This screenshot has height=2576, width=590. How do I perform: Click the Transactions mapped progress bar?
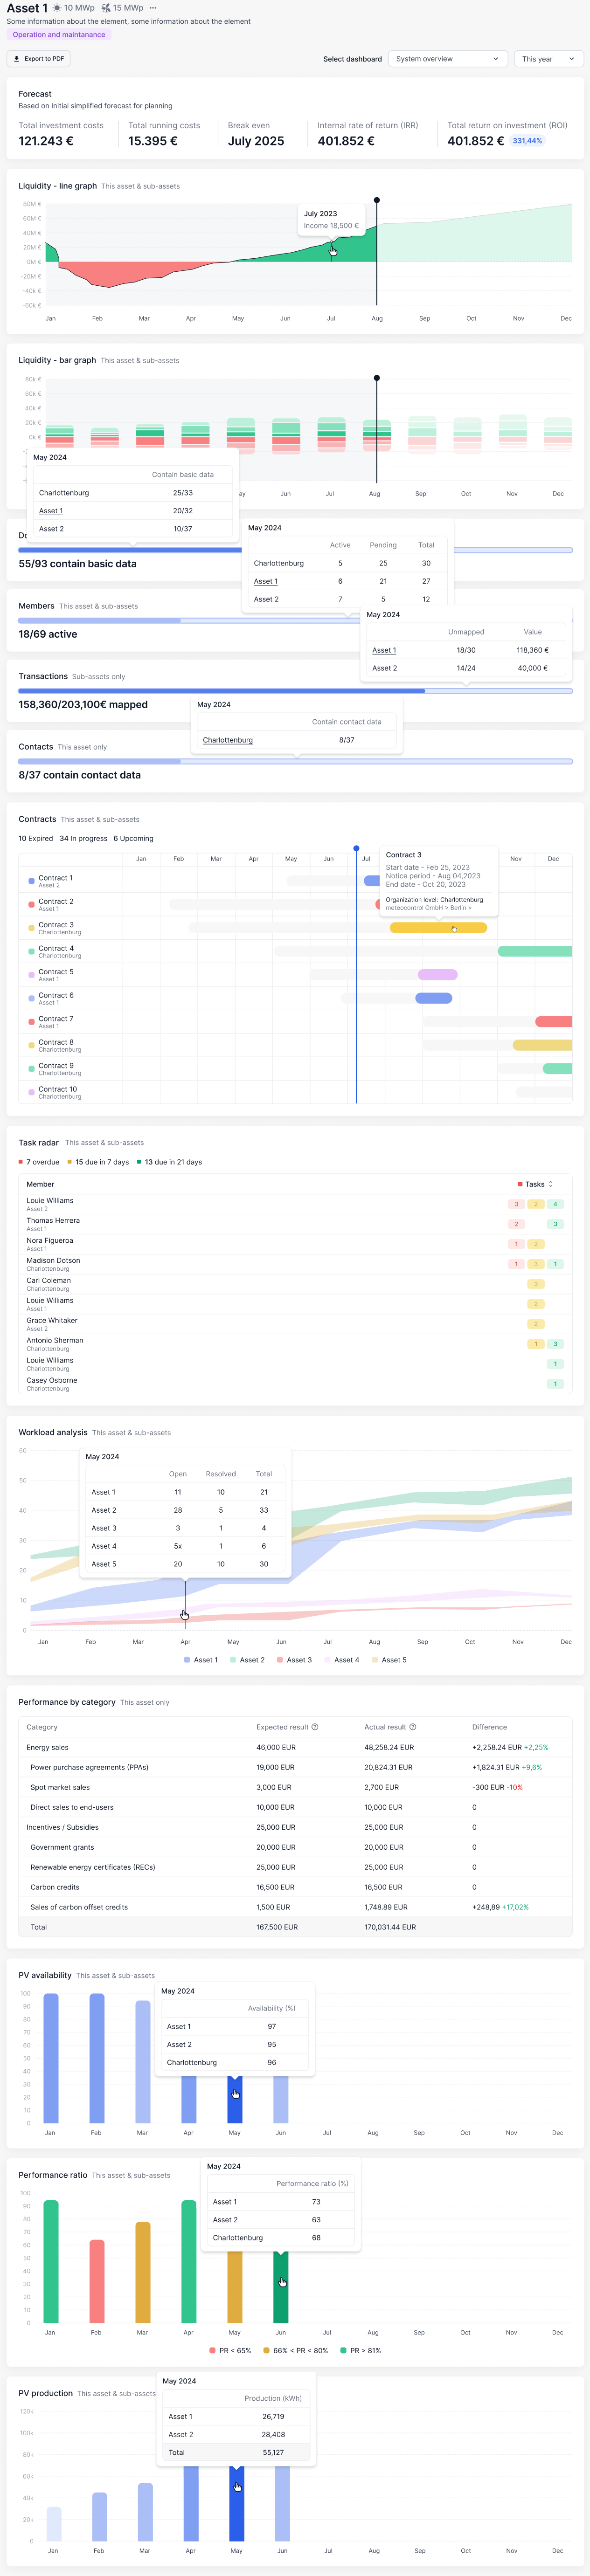295,691
